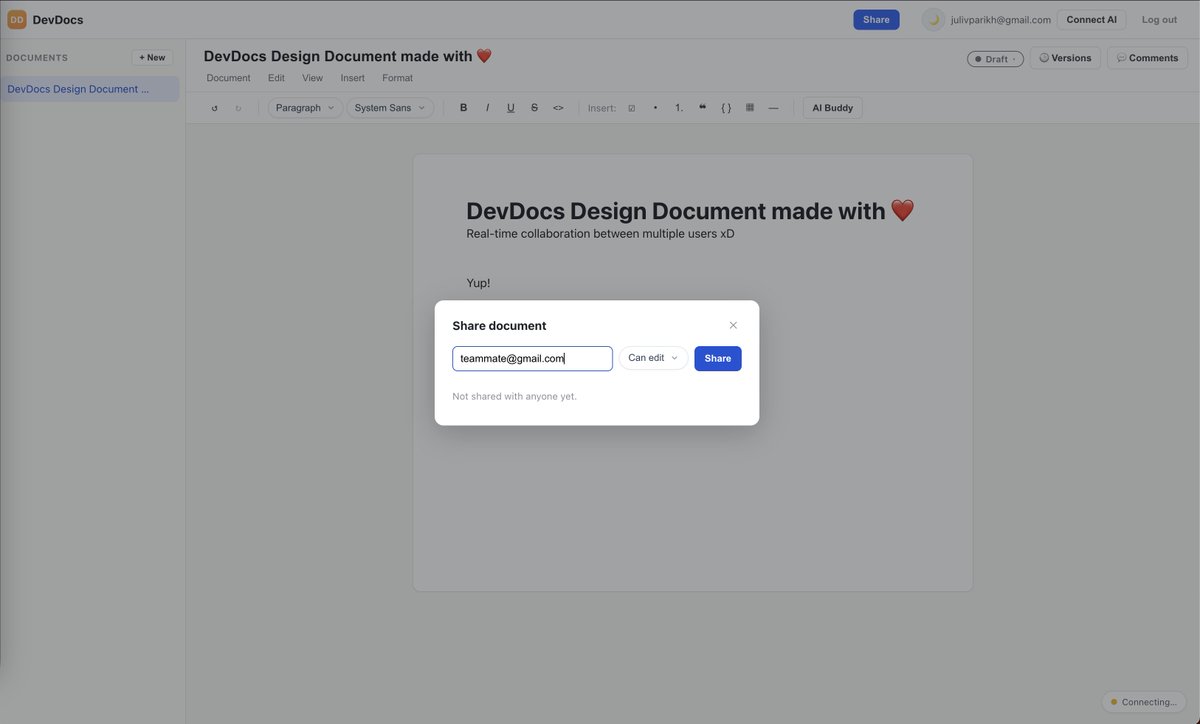Toggle strikethrough formatting

click(534, 108)
